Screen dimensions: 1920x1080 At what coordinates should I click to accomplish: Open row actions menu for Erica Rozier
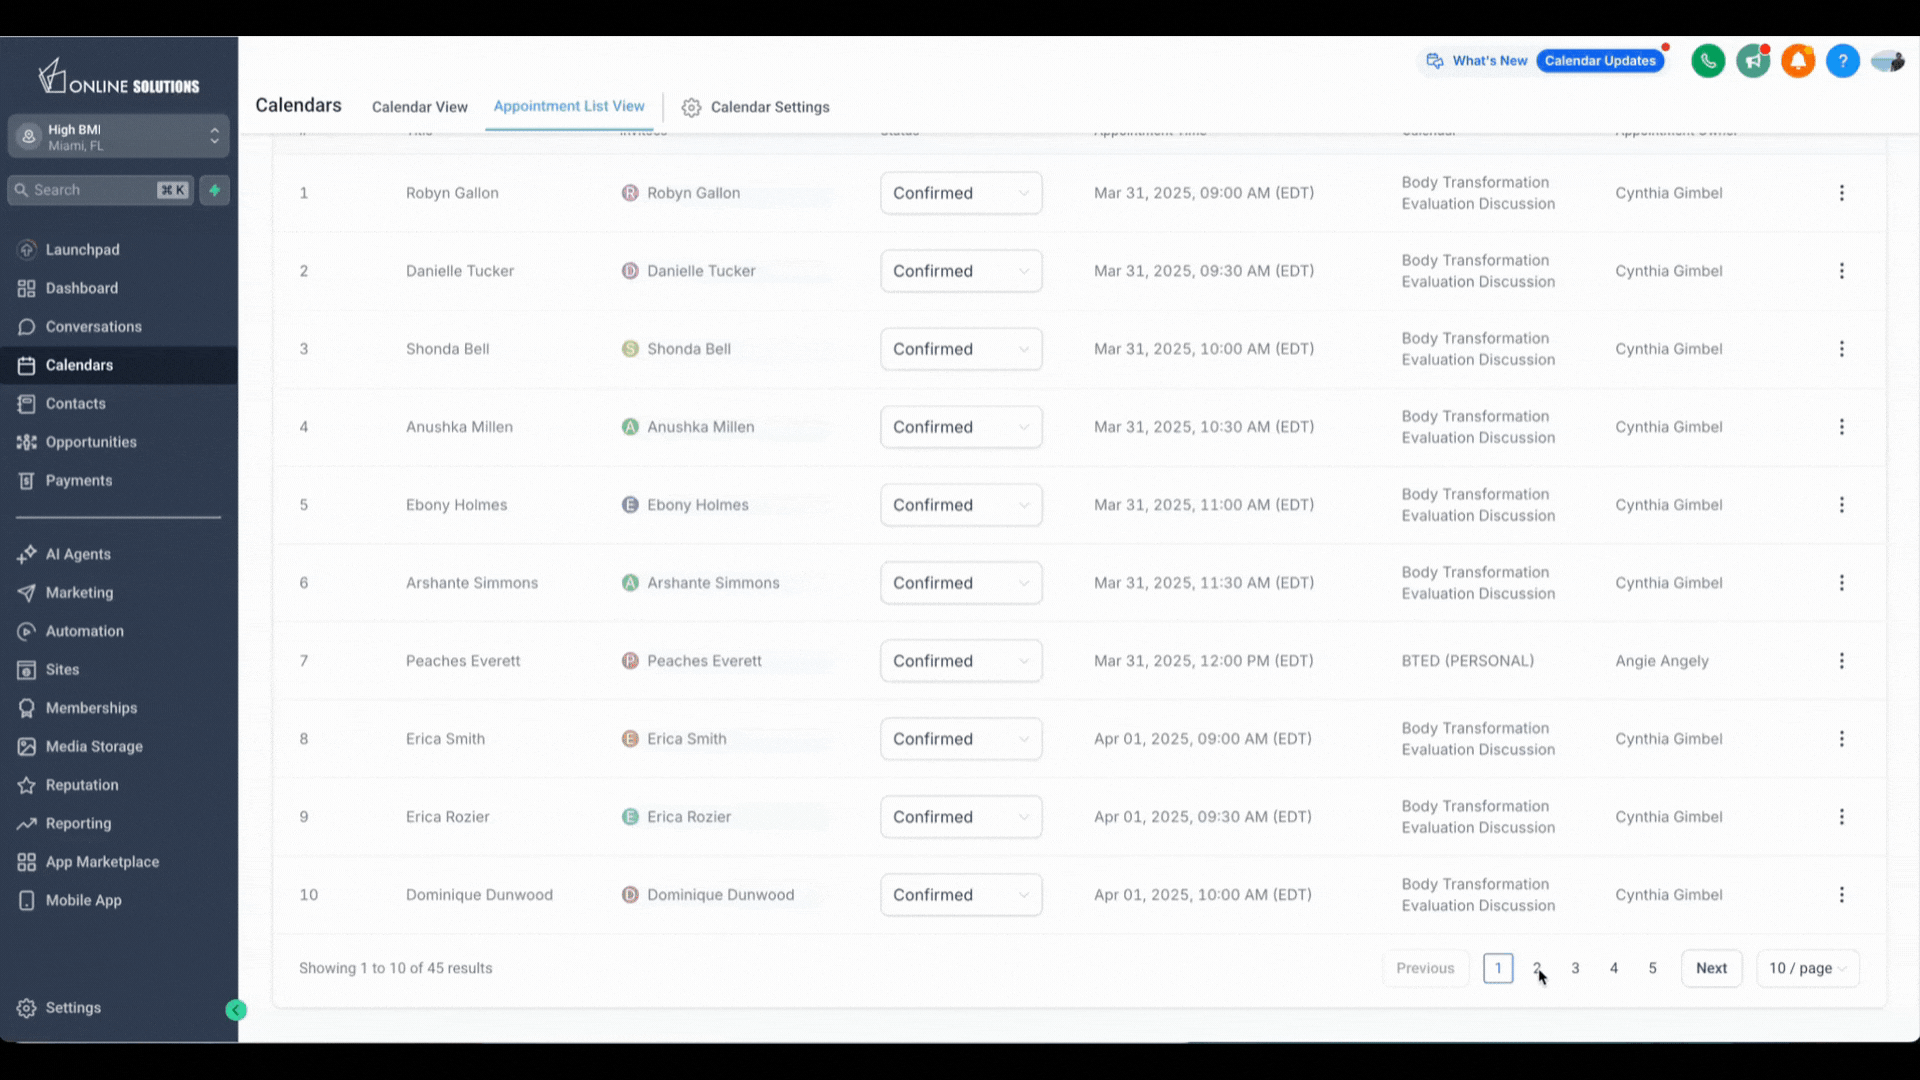1841,817
